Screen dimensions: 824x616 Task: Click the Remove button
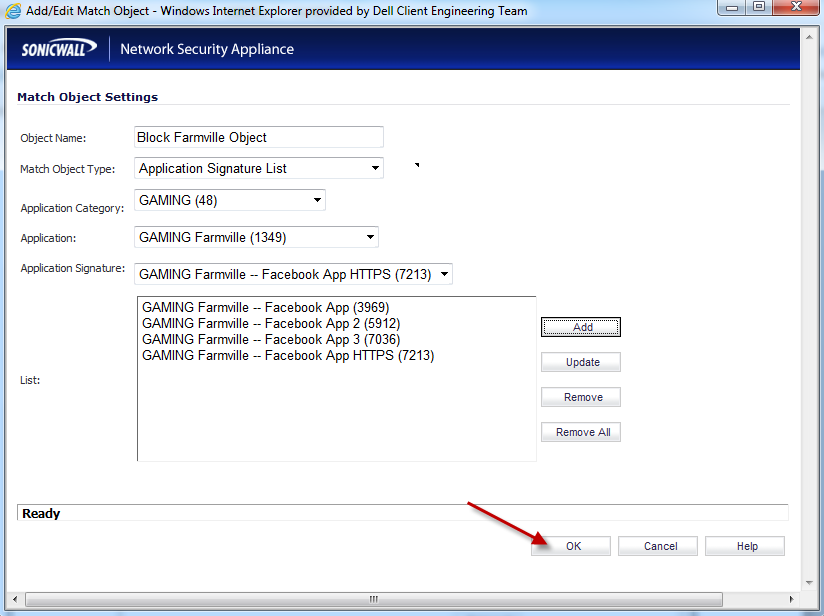(581, 397)
